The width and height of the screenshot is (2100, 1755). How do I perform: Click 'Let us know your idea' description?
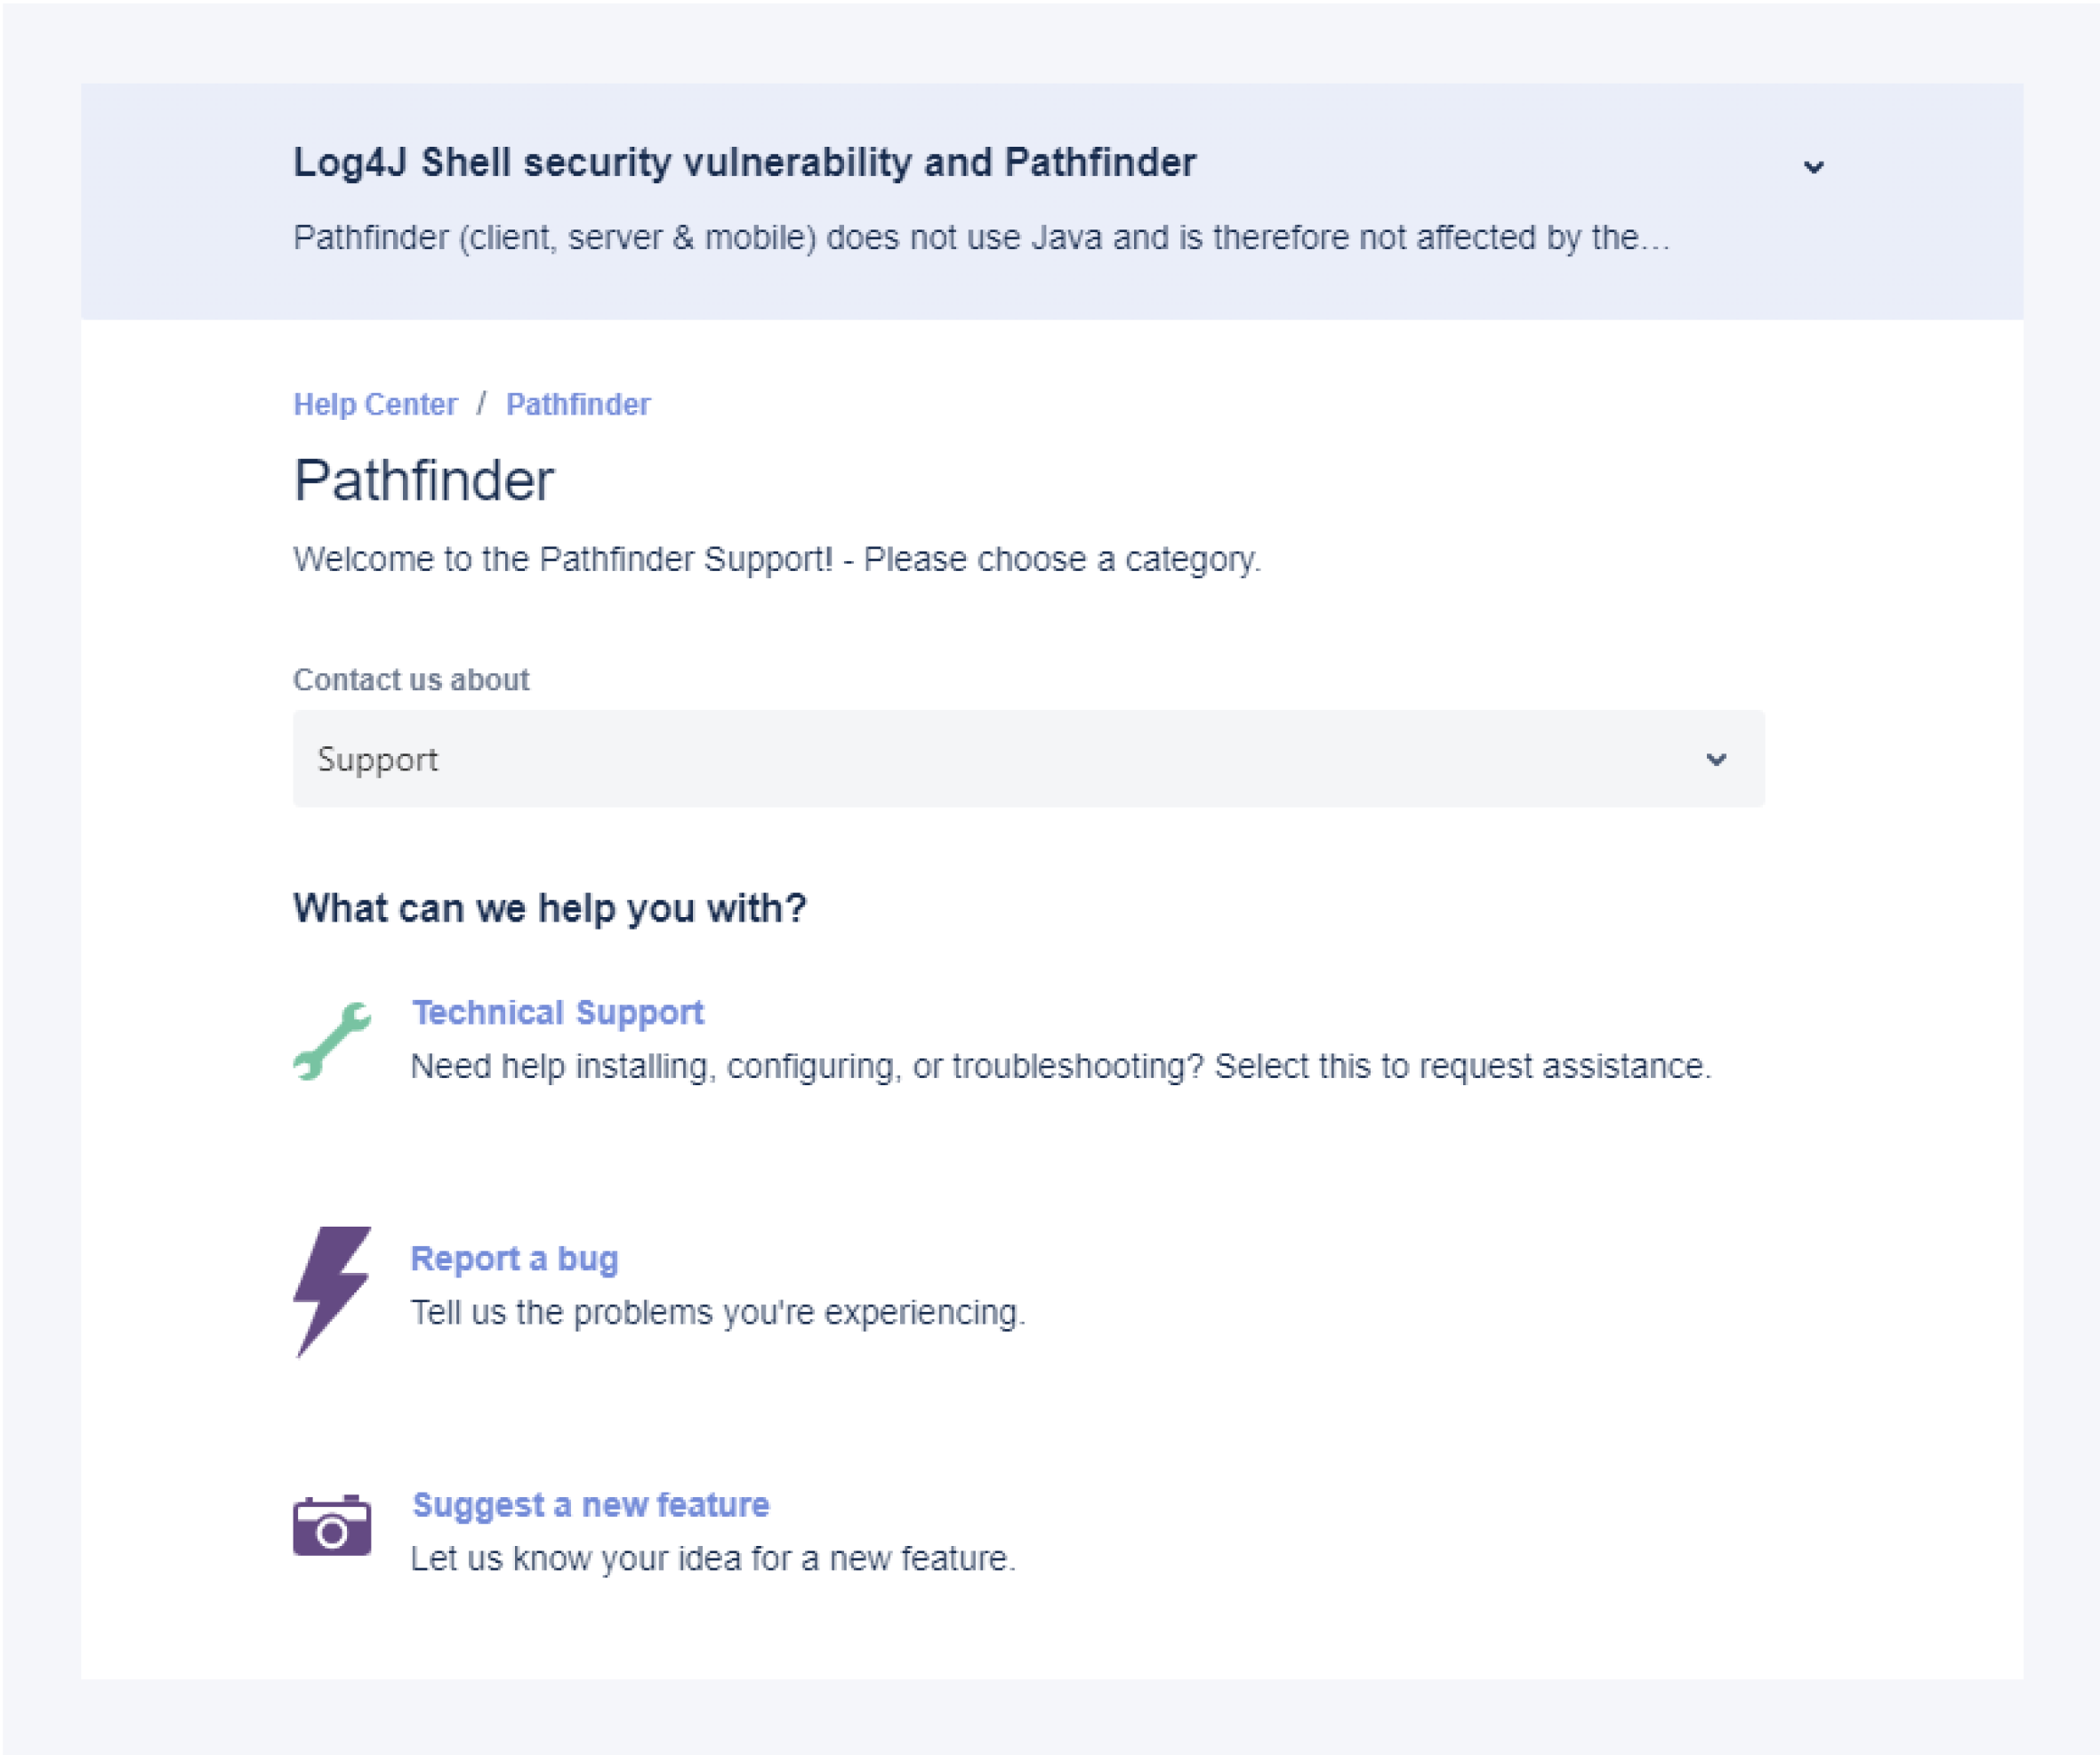(712, 1559)
